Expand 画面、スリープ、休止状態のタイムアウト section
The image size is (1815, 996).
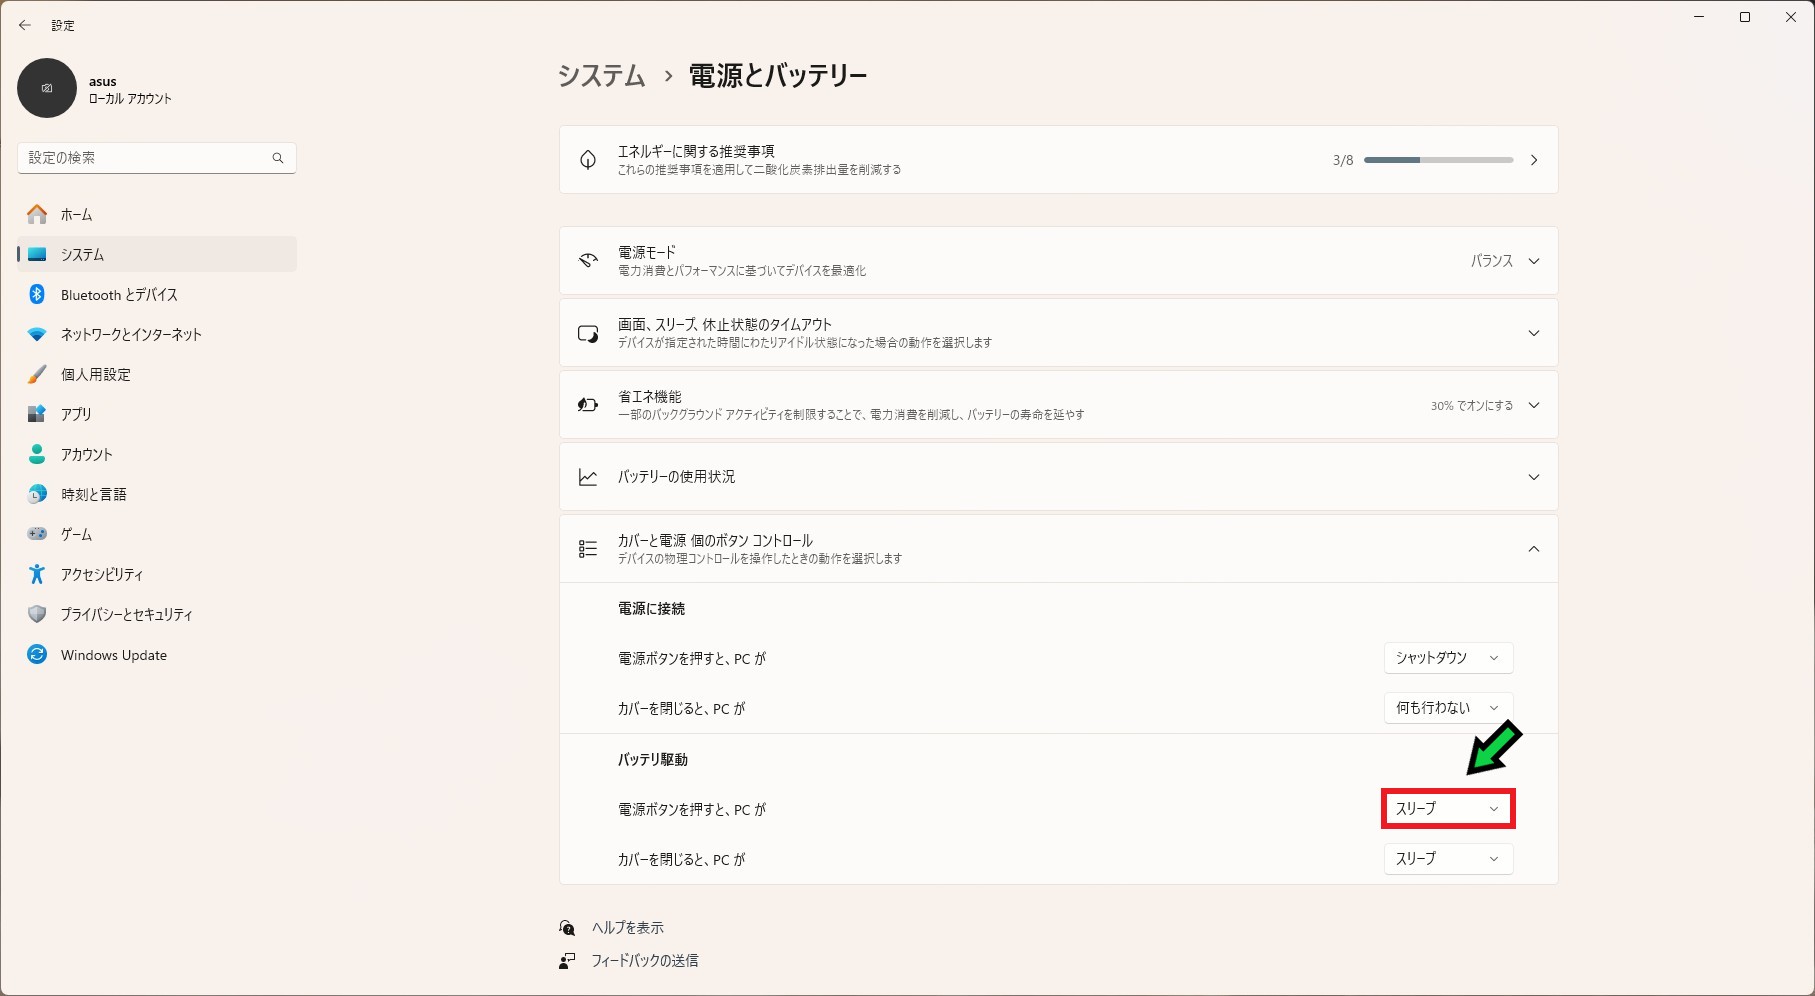pos(1533,333)
